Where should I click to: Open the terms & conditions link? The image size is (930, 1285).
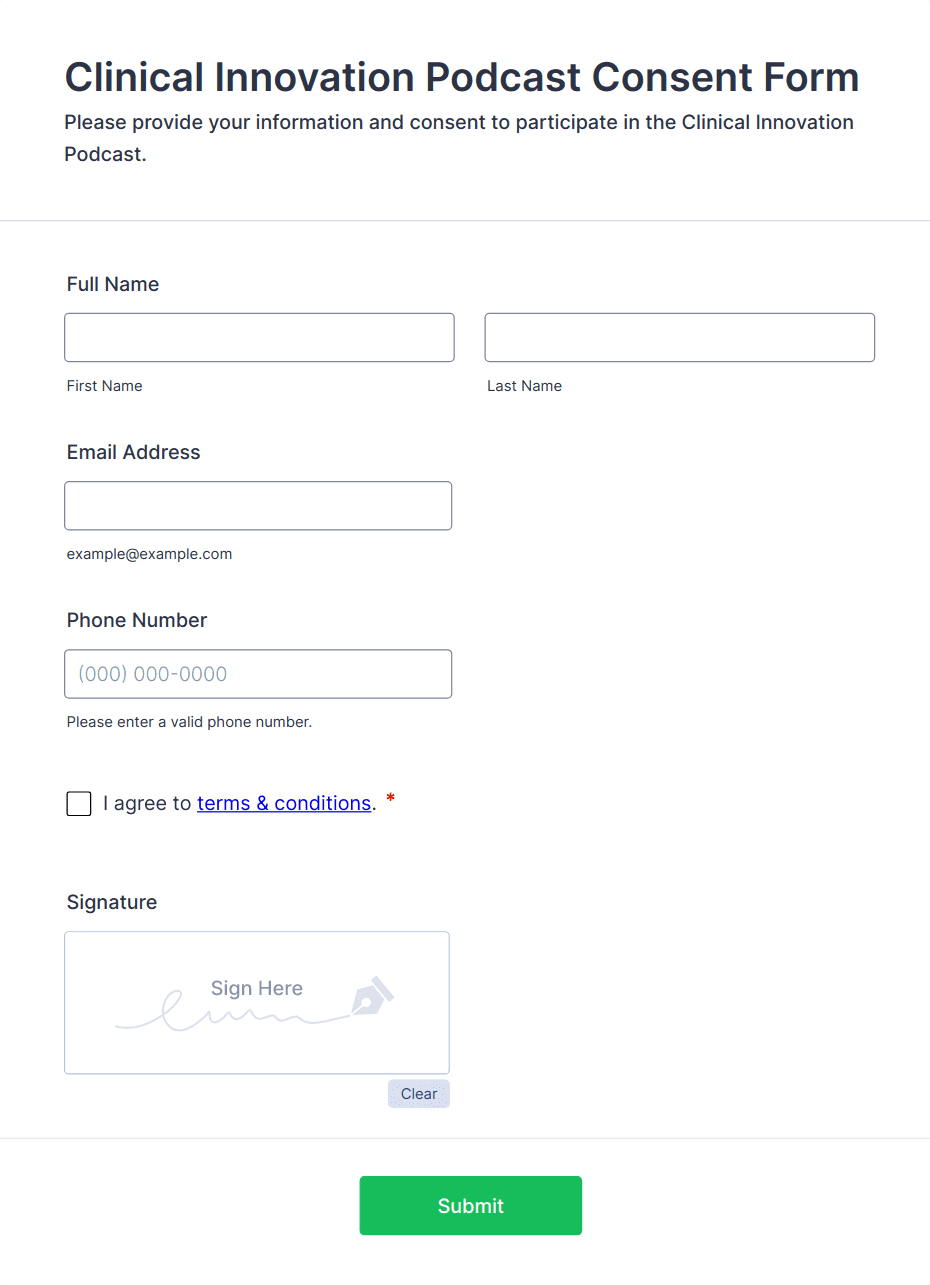coord(284,803)
